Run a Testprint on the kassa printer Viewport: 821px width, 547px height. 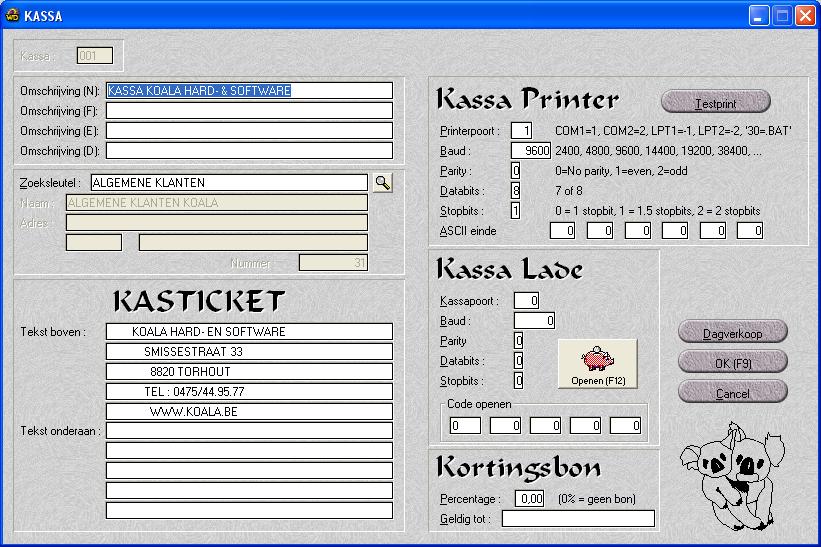(716, 102)
